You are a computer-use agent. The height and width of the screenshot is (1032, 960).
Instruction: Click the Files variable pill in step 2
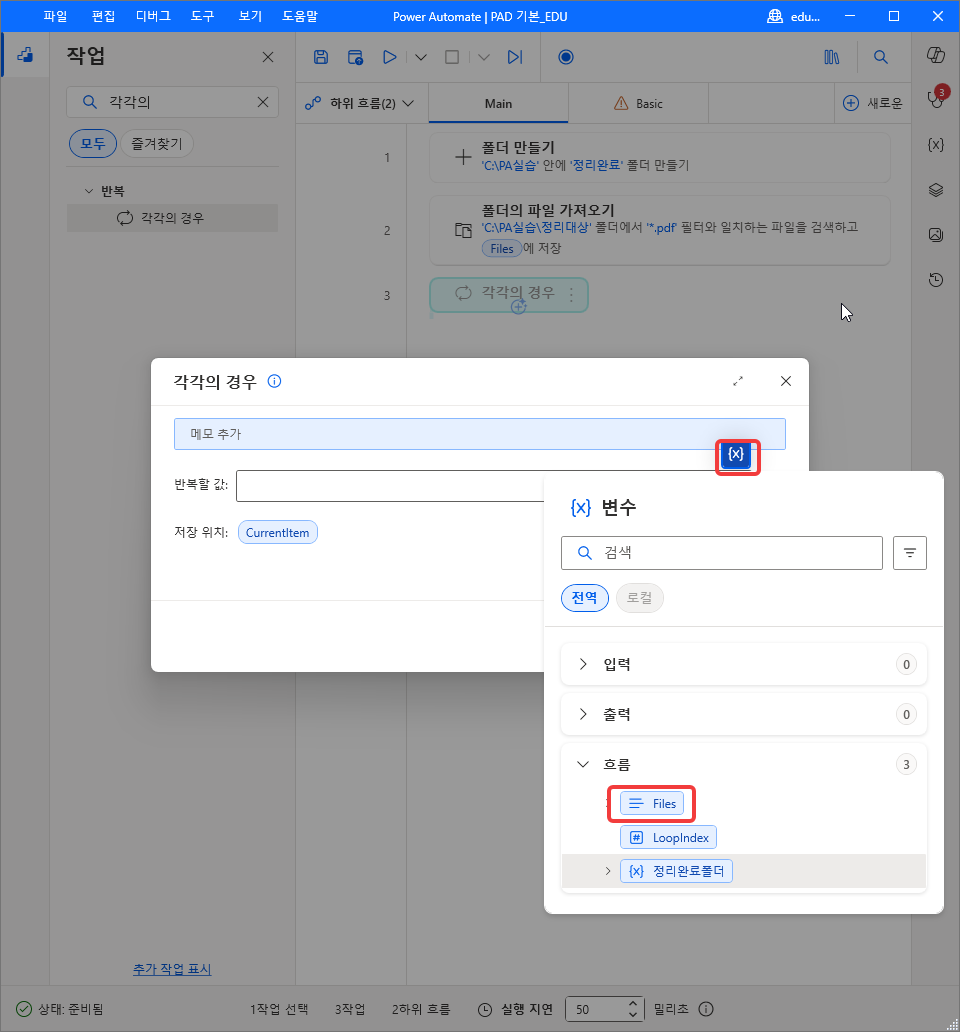coord(501,248)
